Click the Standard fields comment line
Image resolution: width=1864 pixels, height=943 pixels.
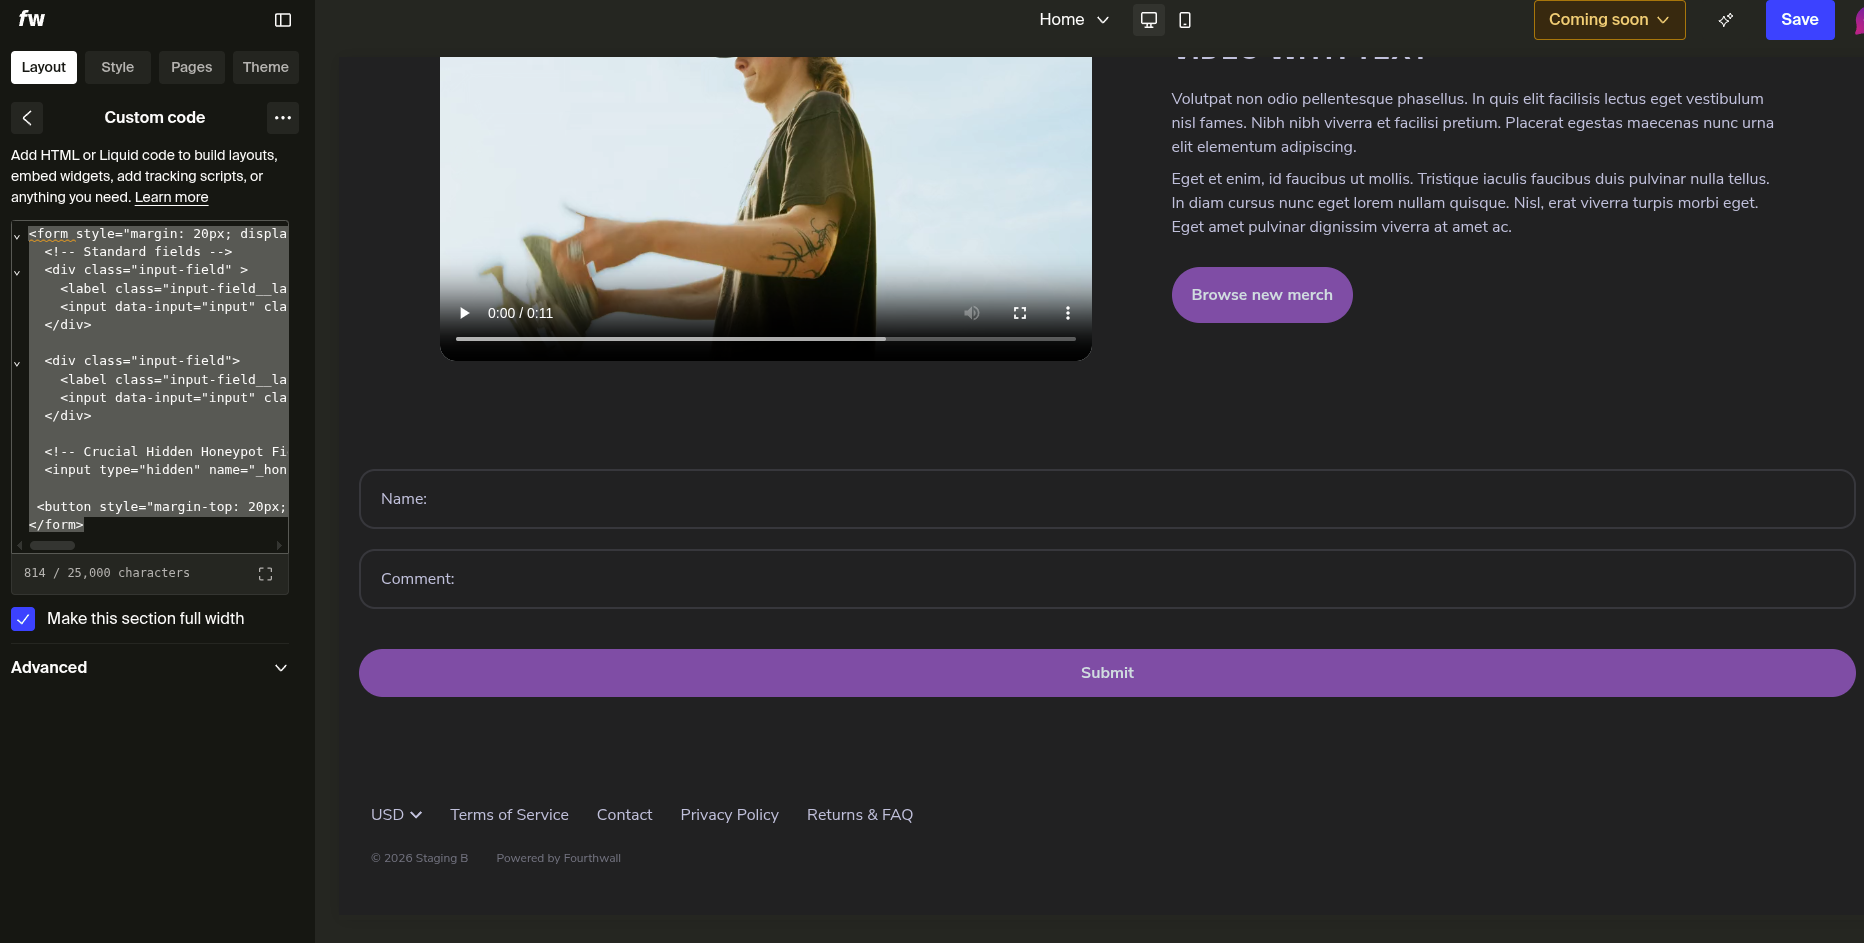tap(138, 252)
